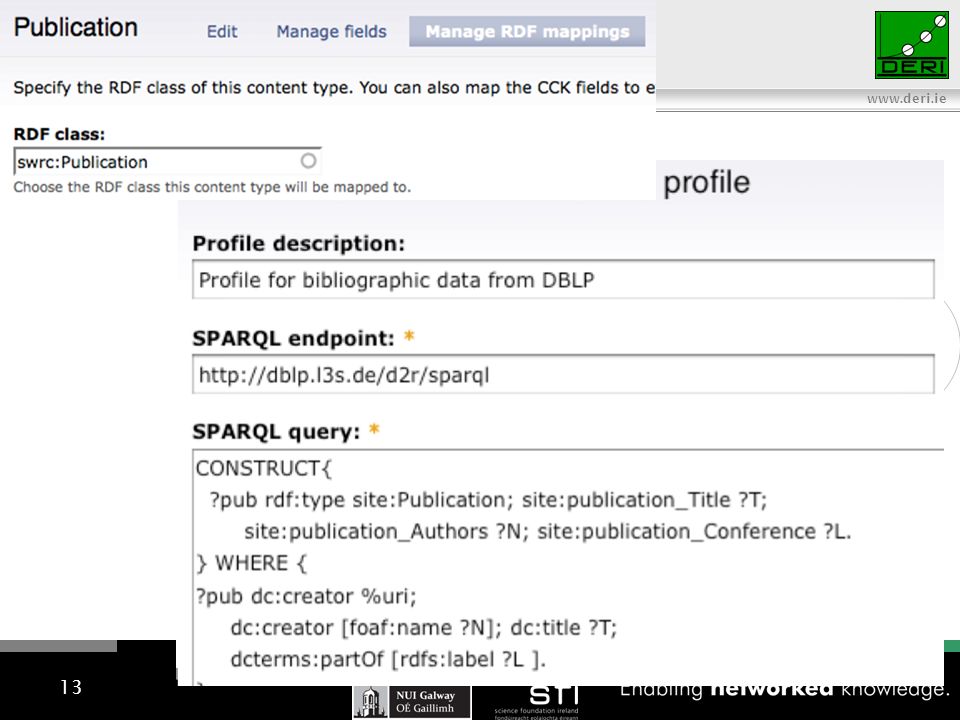
Task: Click the SPARQL endpoint URL field
Action: [x=563, y=375]
